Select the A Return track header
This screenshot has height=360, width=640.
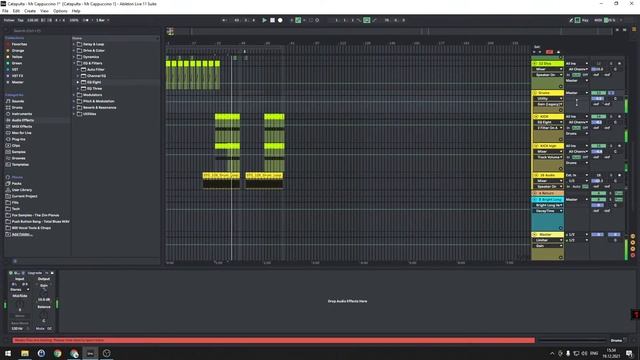pyautogui.click(x=548, y=193)
